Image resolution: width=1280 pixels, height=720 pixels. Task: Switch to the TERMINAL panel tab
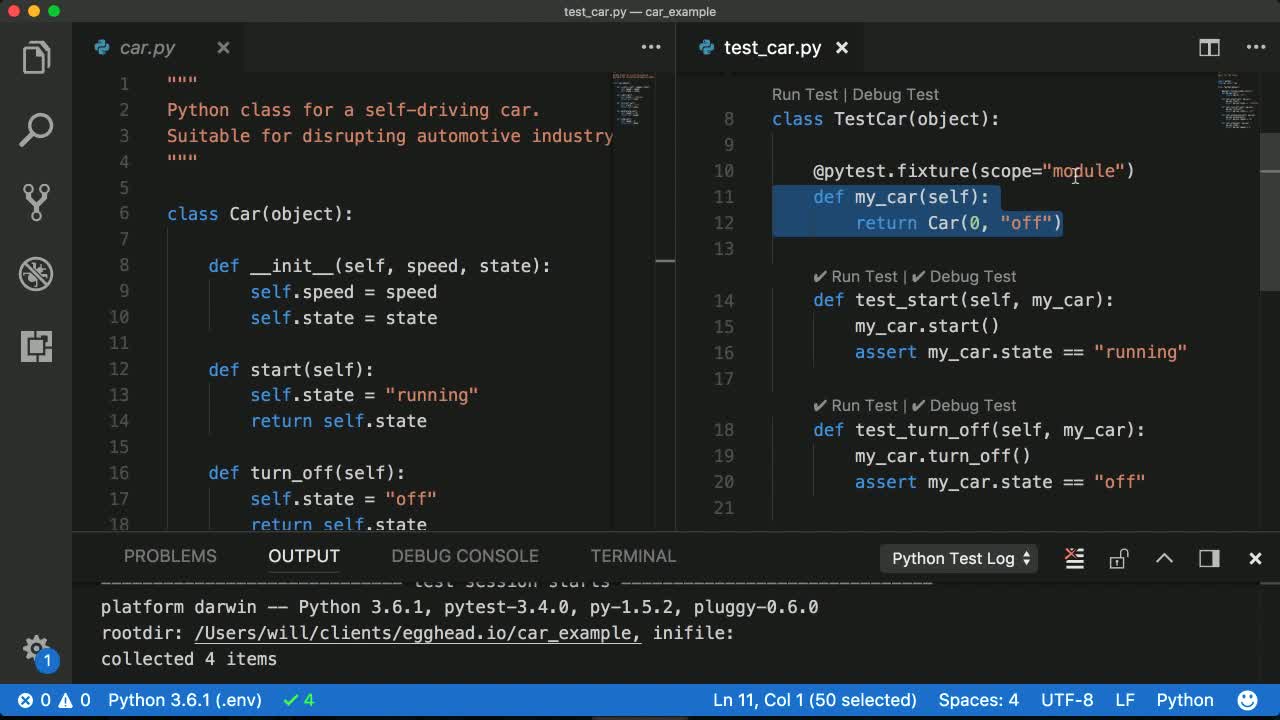pyautogui.click(x=633, y=556)
